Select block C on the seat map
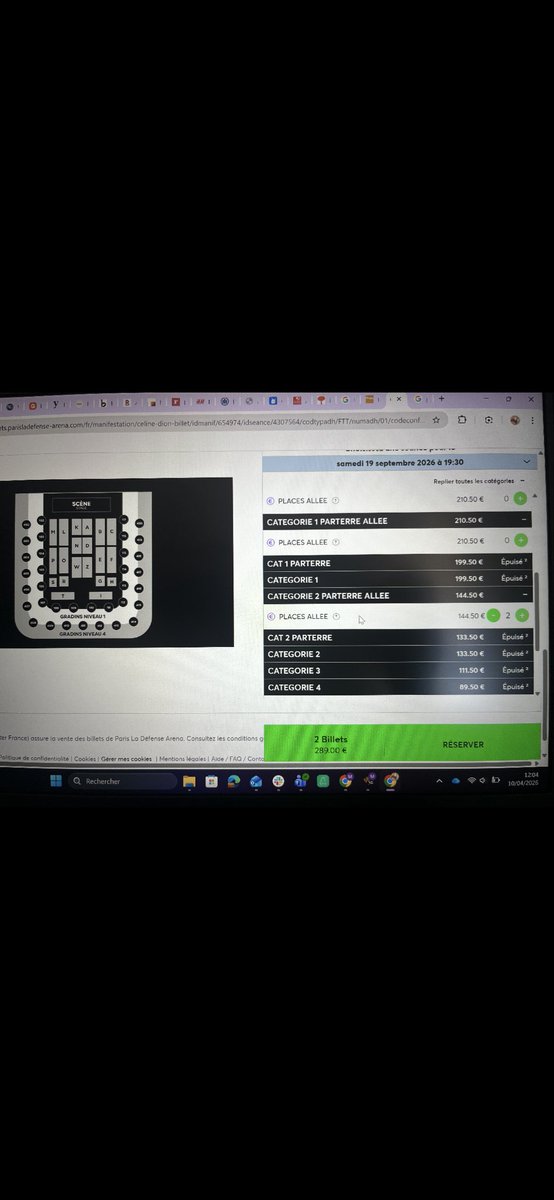 [111, 531]
